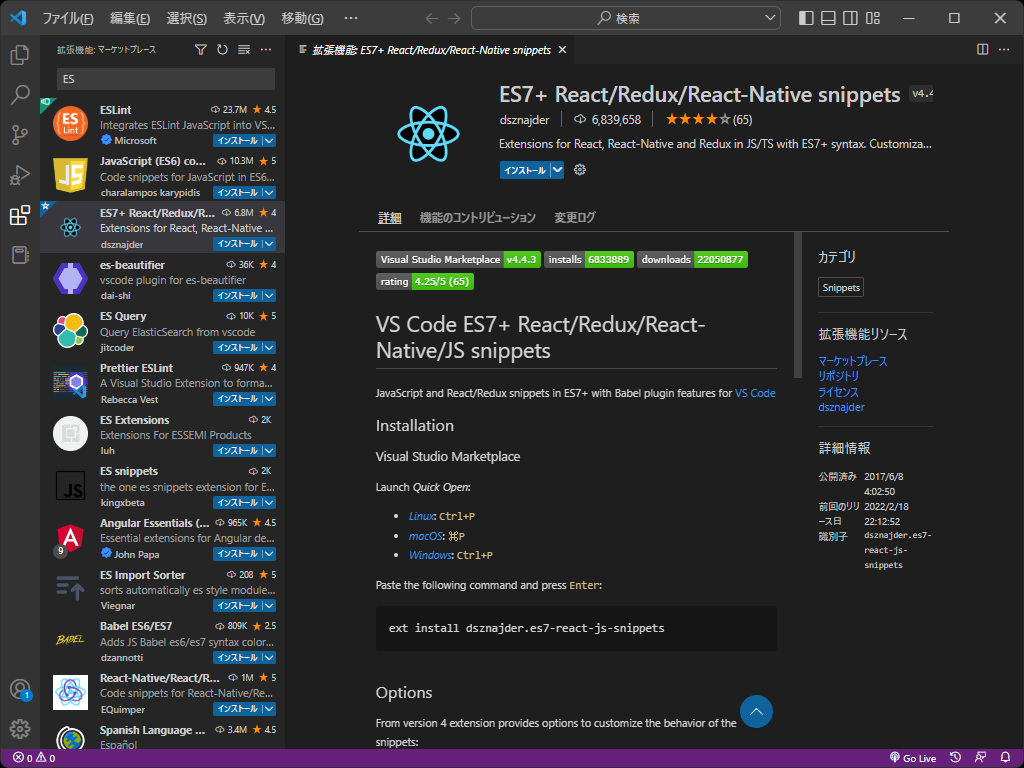Open extensions view more actions menu
Image resolution: width=1024 pixels, height=768 pixels.
(x=266, y=50)
